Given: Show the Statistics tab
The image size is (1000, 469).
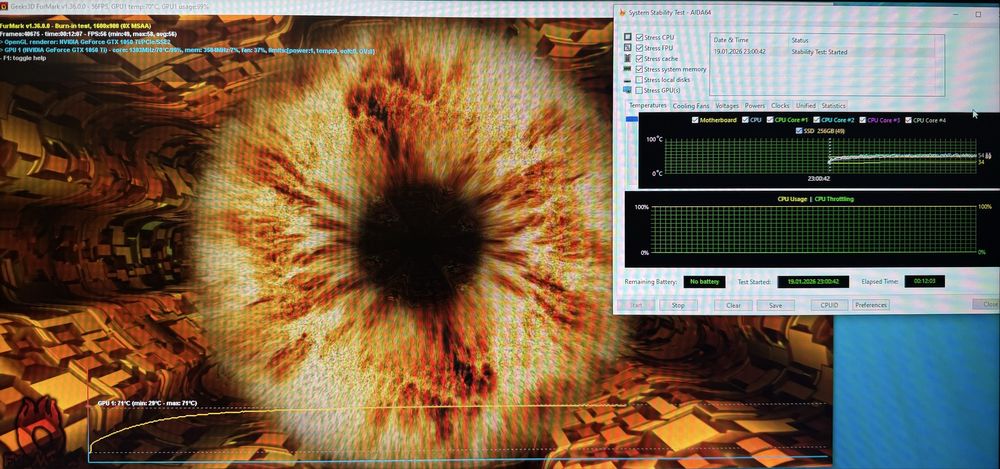Looking at the screenshot, I should tap(834, 106).
